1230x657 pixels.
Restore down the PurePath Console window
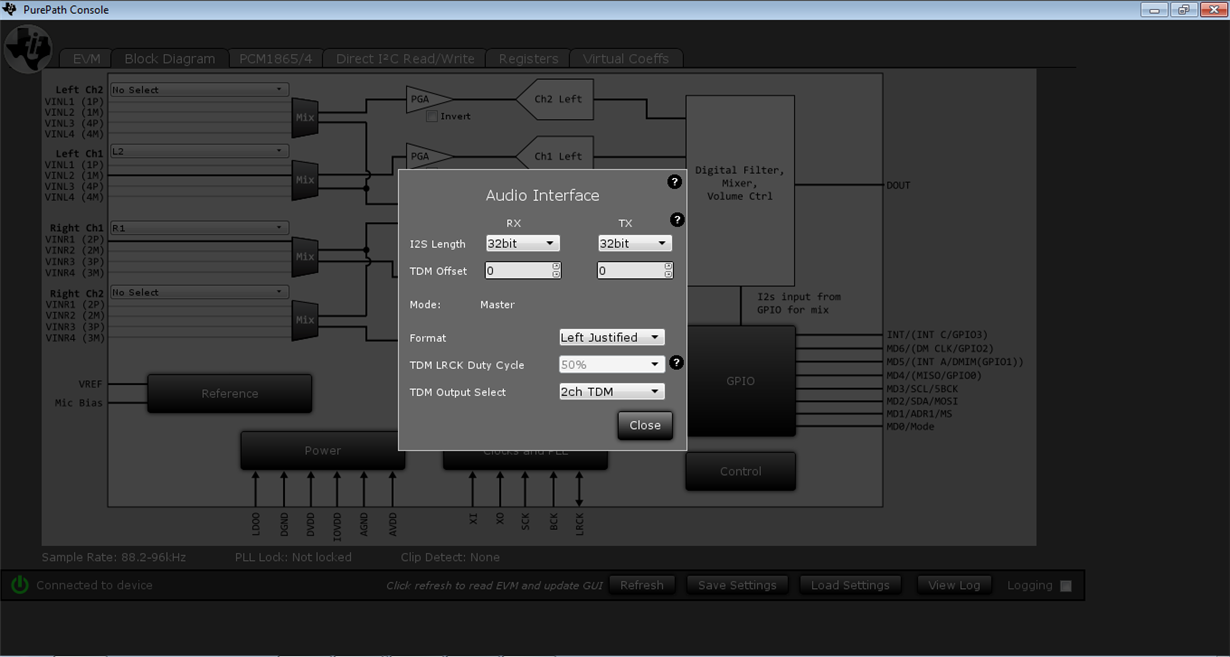click(1183, 10)
